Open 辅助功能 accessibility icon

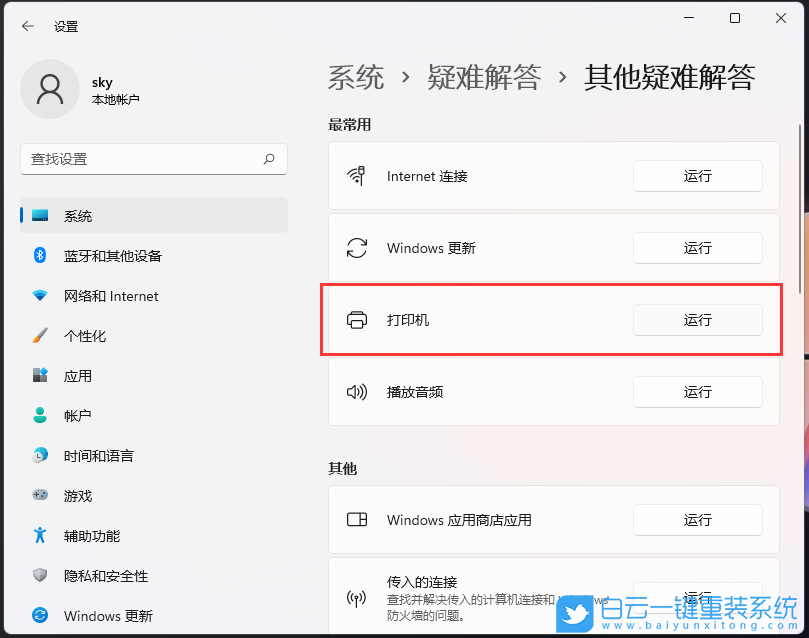pyautogui.click(x=39, y=536)
